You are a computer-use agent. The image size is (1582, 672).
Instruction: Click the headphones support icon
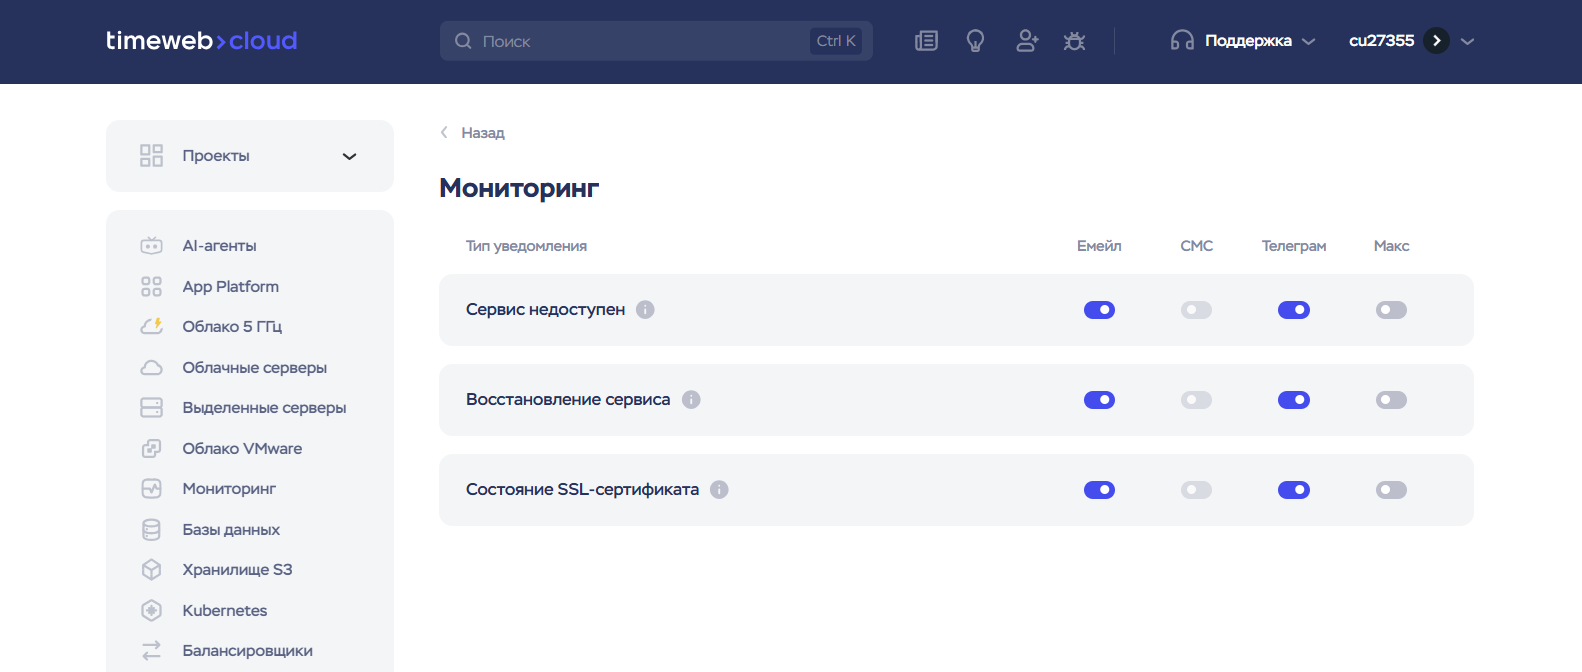(x=1182, y=41)
